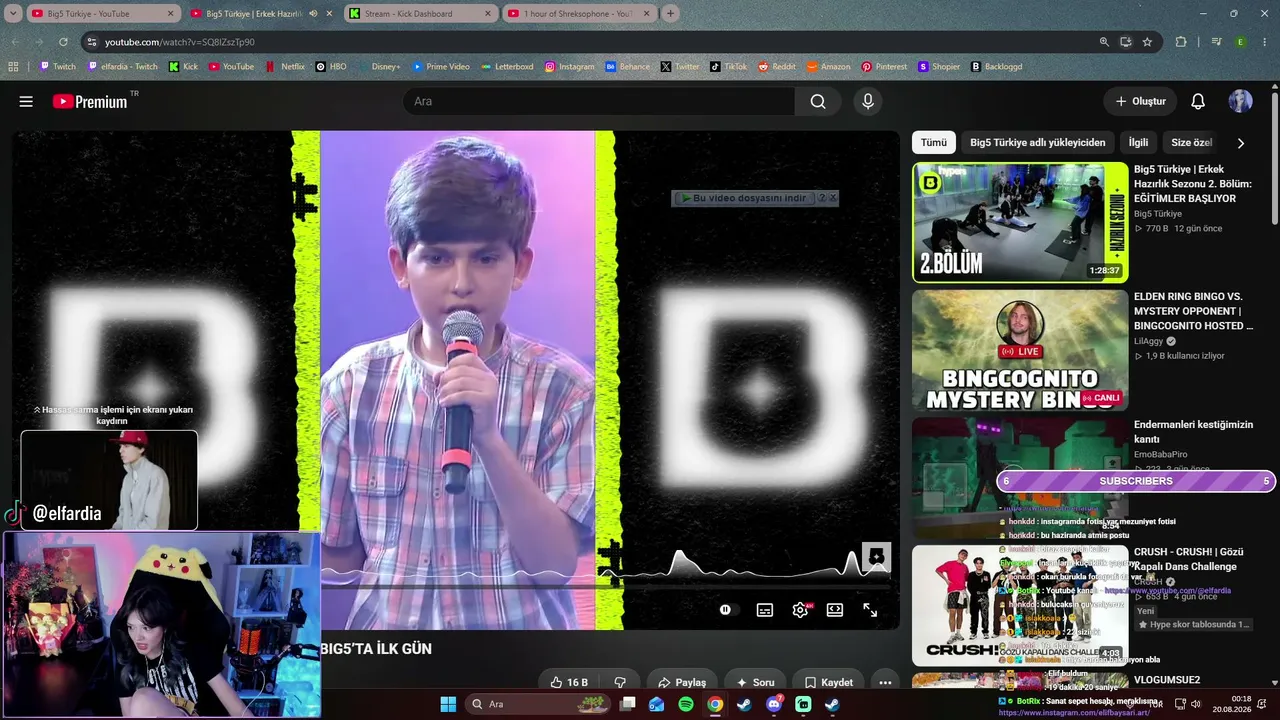Open the Chrome bookmarks apps grid
The image size is (1280, 720).
tap(13, 67)
